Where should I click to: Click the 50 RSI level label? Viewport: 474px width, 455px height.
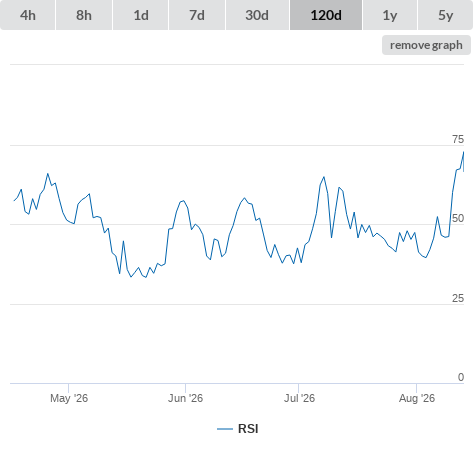(458, 218)
